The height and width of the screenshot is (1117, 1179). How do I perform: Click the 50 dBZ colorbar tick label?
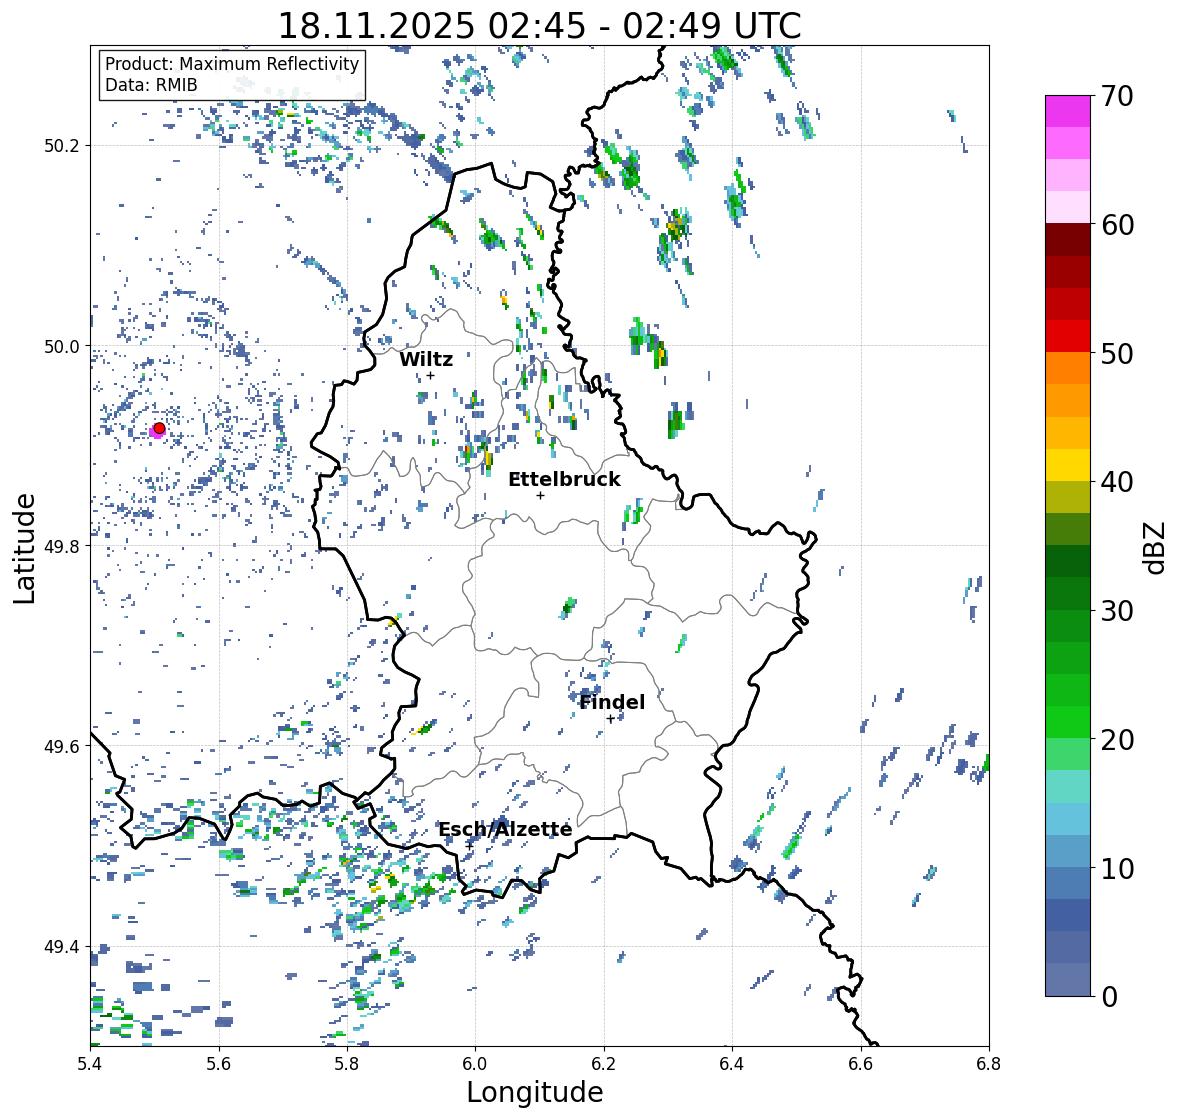point(1117,353)
